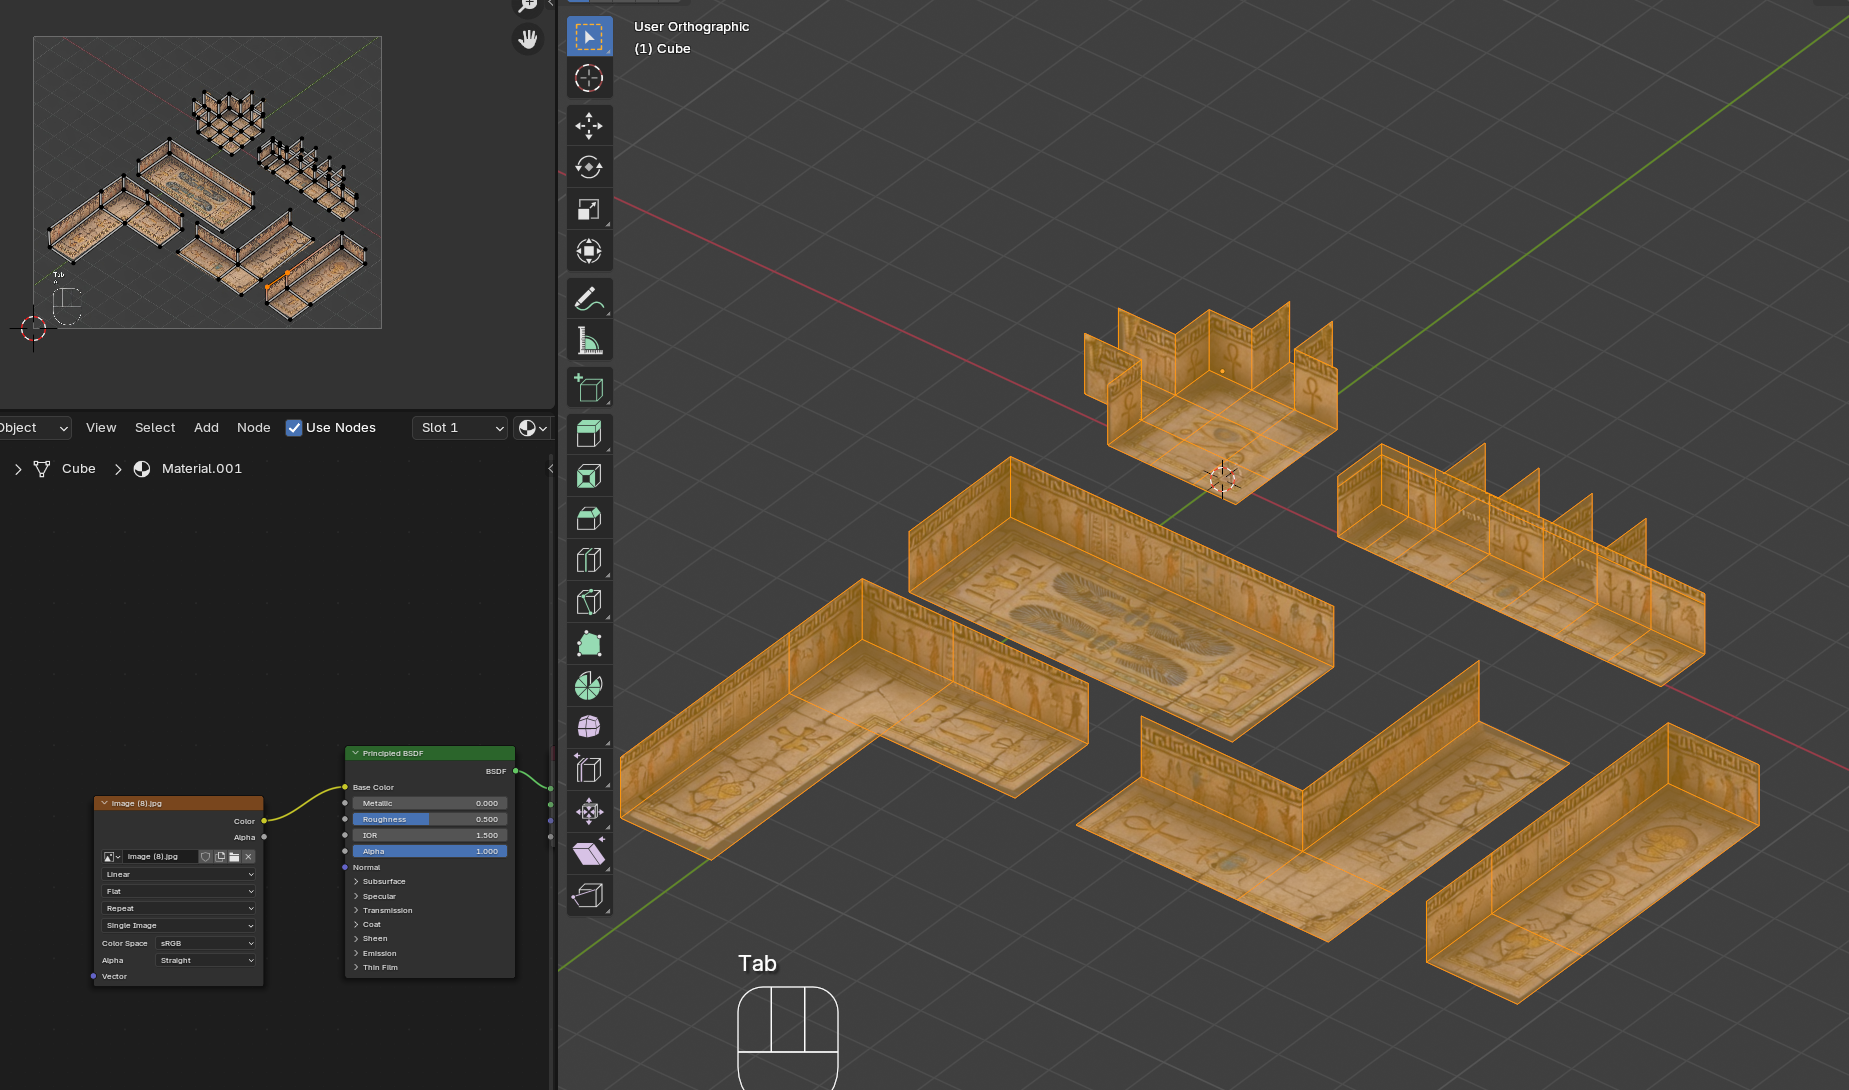This screenshot has width=1849, height=1090.
Task: Activate the Inset Faces tool
Action: click(589, 476)
